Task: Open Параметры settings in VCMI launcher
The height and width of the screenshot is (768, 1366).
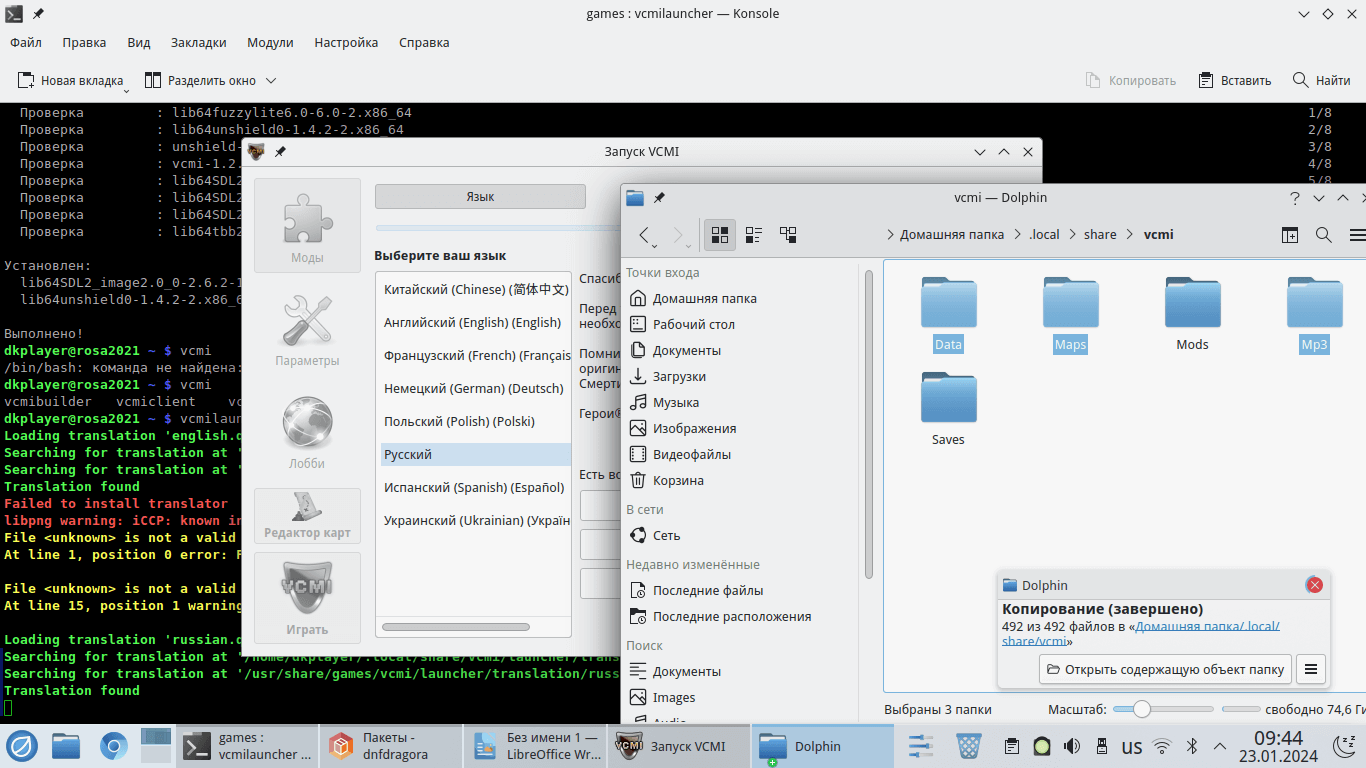Action: [307, 330]
